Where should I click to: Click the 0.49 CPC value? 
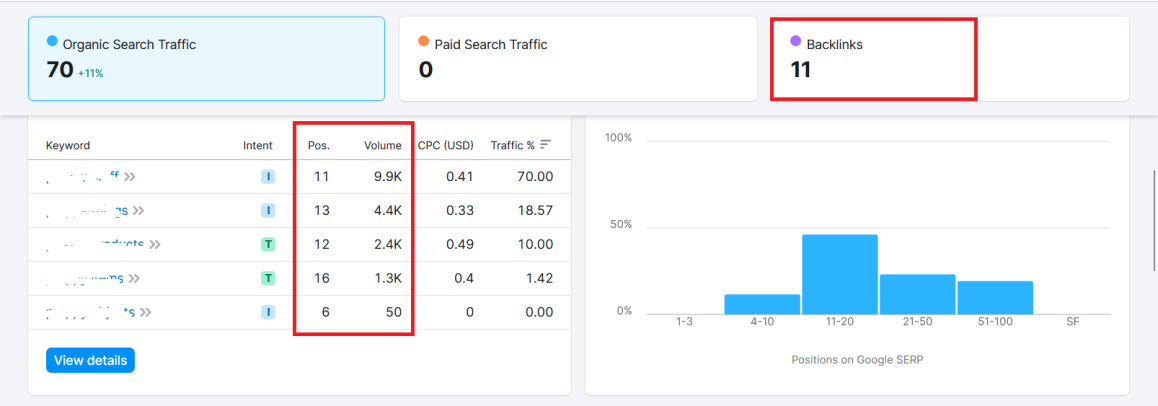[460, 244]
